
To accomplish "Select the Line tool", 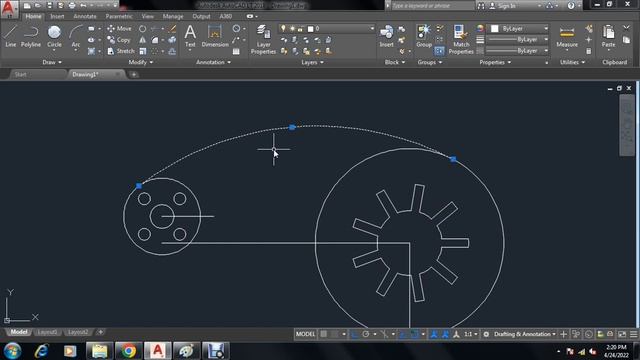I will click(10, 36).
